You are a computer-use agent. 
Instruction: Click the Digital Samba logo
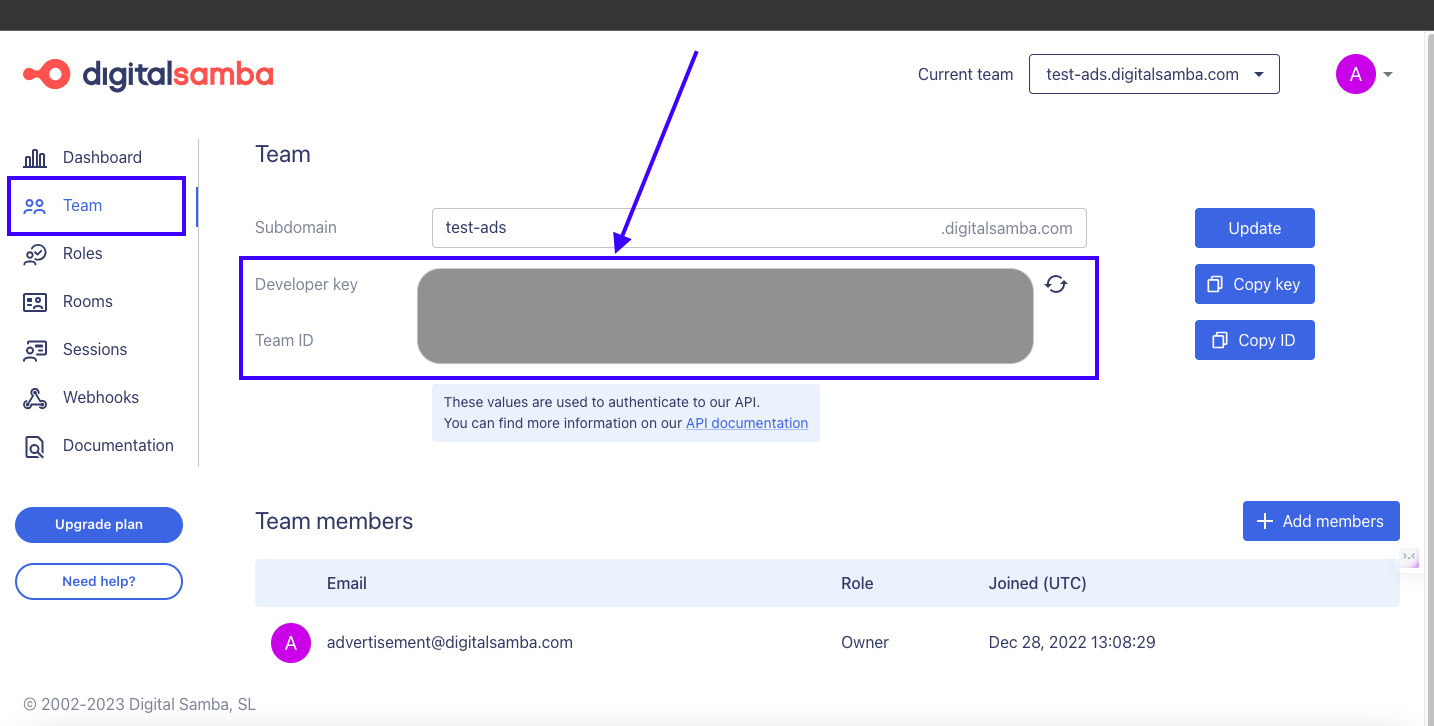[147, 74]
